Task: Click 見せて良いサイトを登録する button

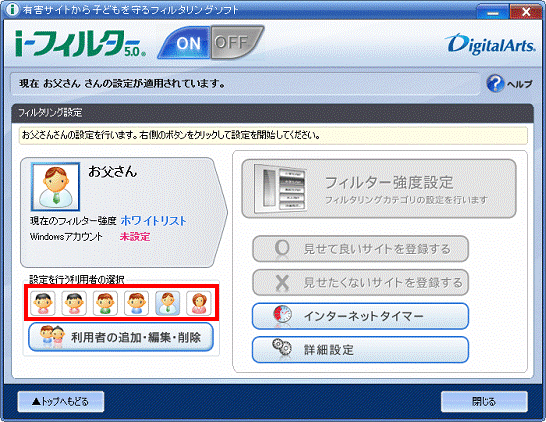Action: click(x=360, y=249)
